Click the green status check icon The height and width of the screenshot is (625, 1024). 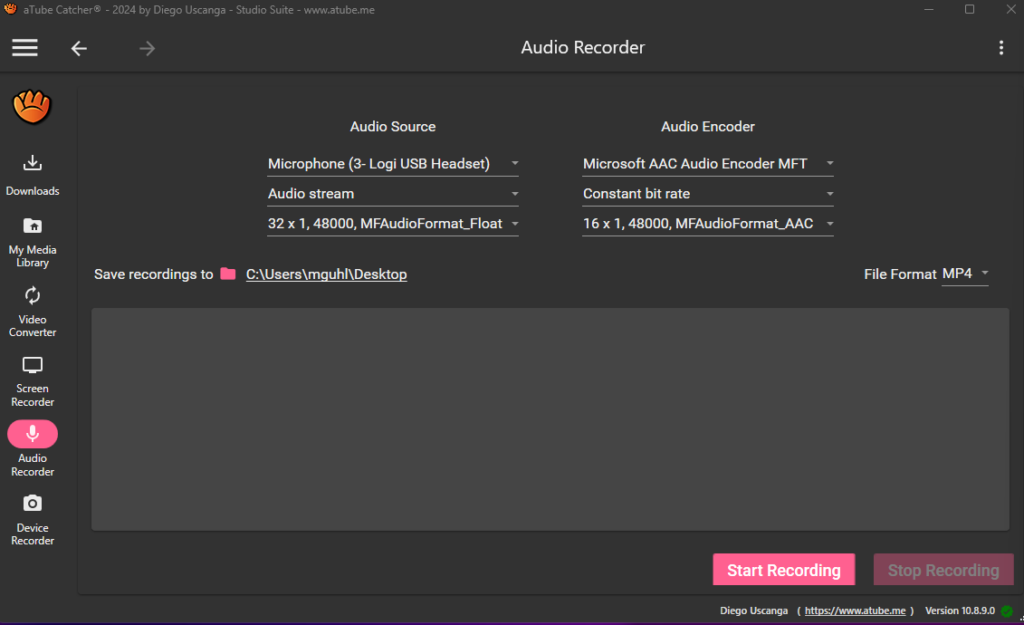click(x=1007, y=611)
